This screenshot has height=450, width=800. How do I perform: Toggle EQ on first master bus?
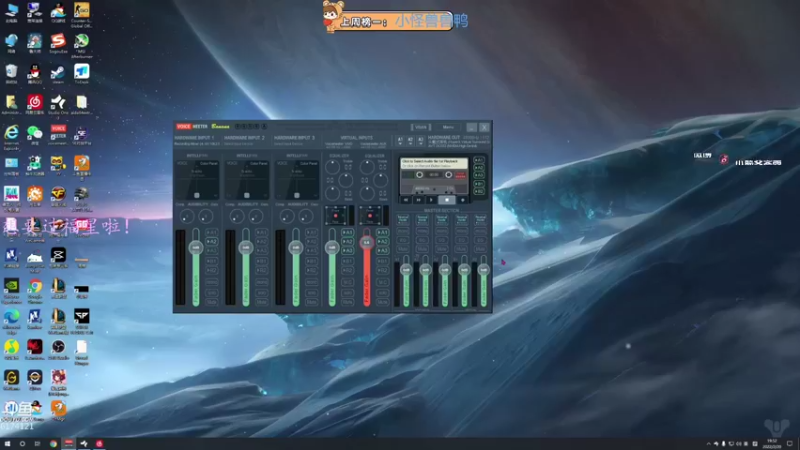pyautogui.click(x=403, y=240)
